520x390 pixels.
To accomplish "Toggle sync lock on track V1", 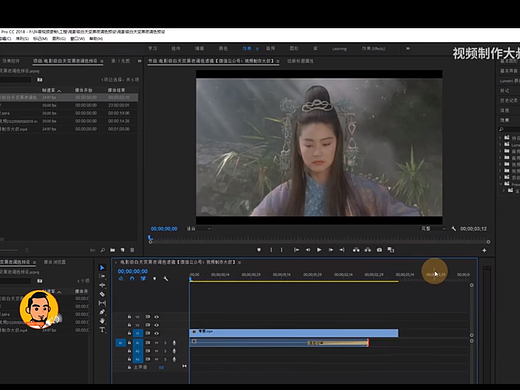I will tap(147, 333).
